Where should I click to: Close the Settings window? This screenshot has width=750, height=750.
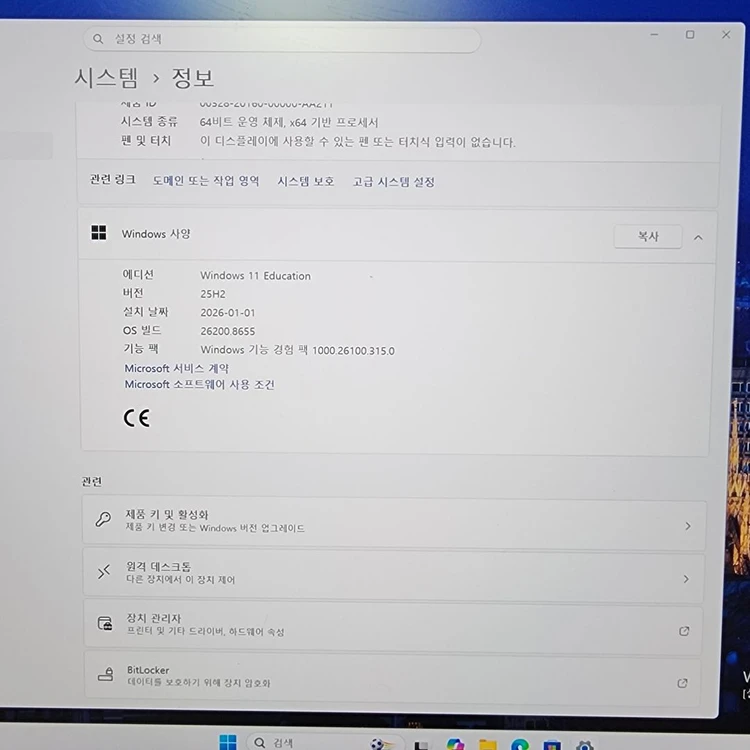[726, 34]
